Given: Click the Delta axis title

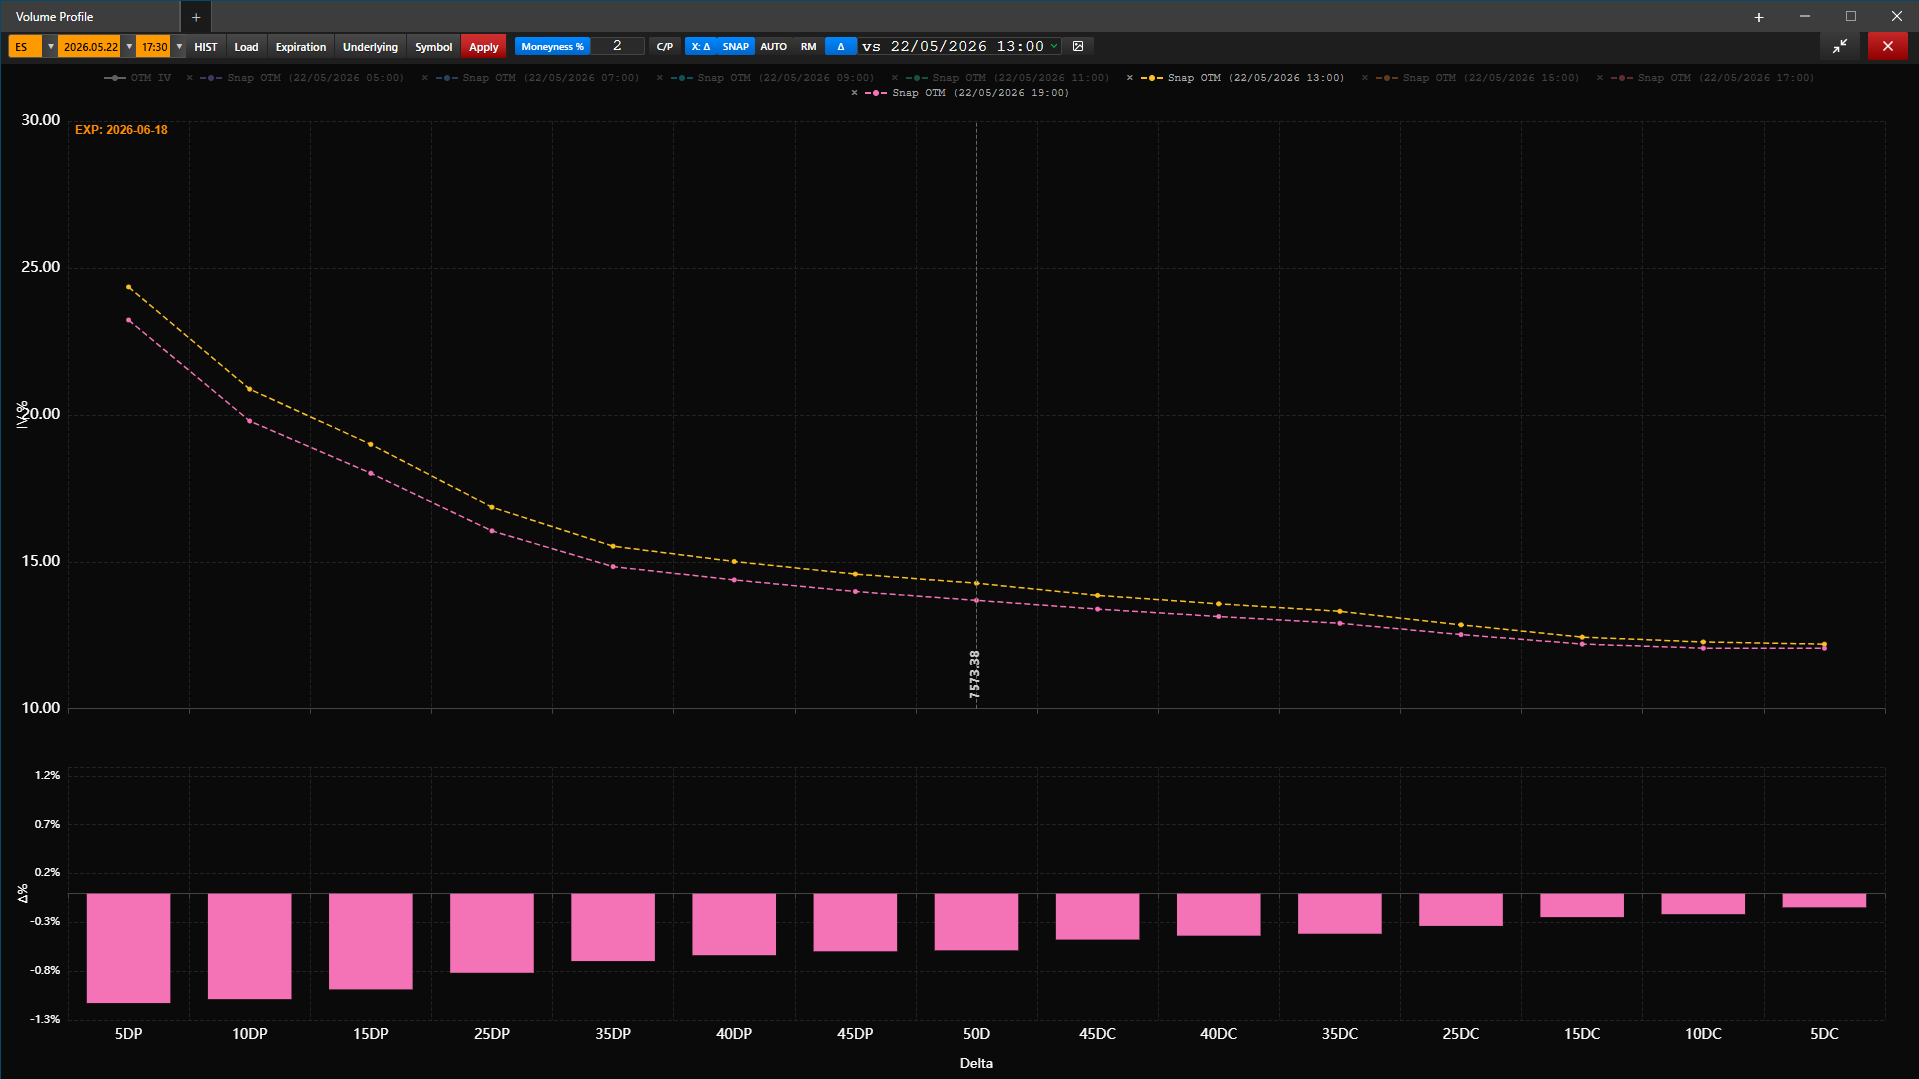Looking at the screenshot, I should coord(976,1063).
